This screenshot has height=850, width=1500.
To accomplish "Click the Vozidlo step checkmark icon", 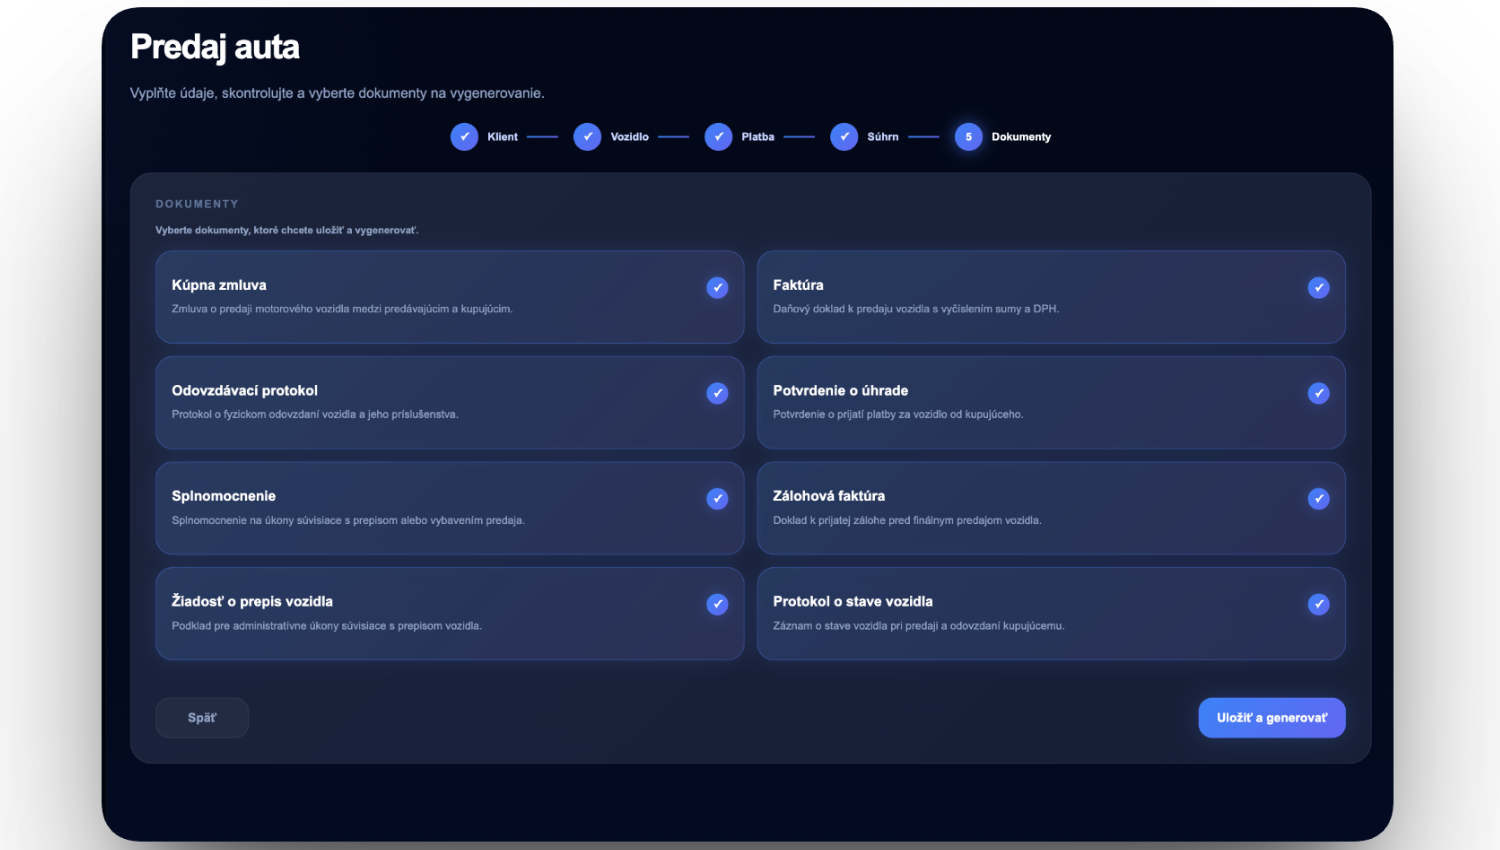I will coord(587,137).
